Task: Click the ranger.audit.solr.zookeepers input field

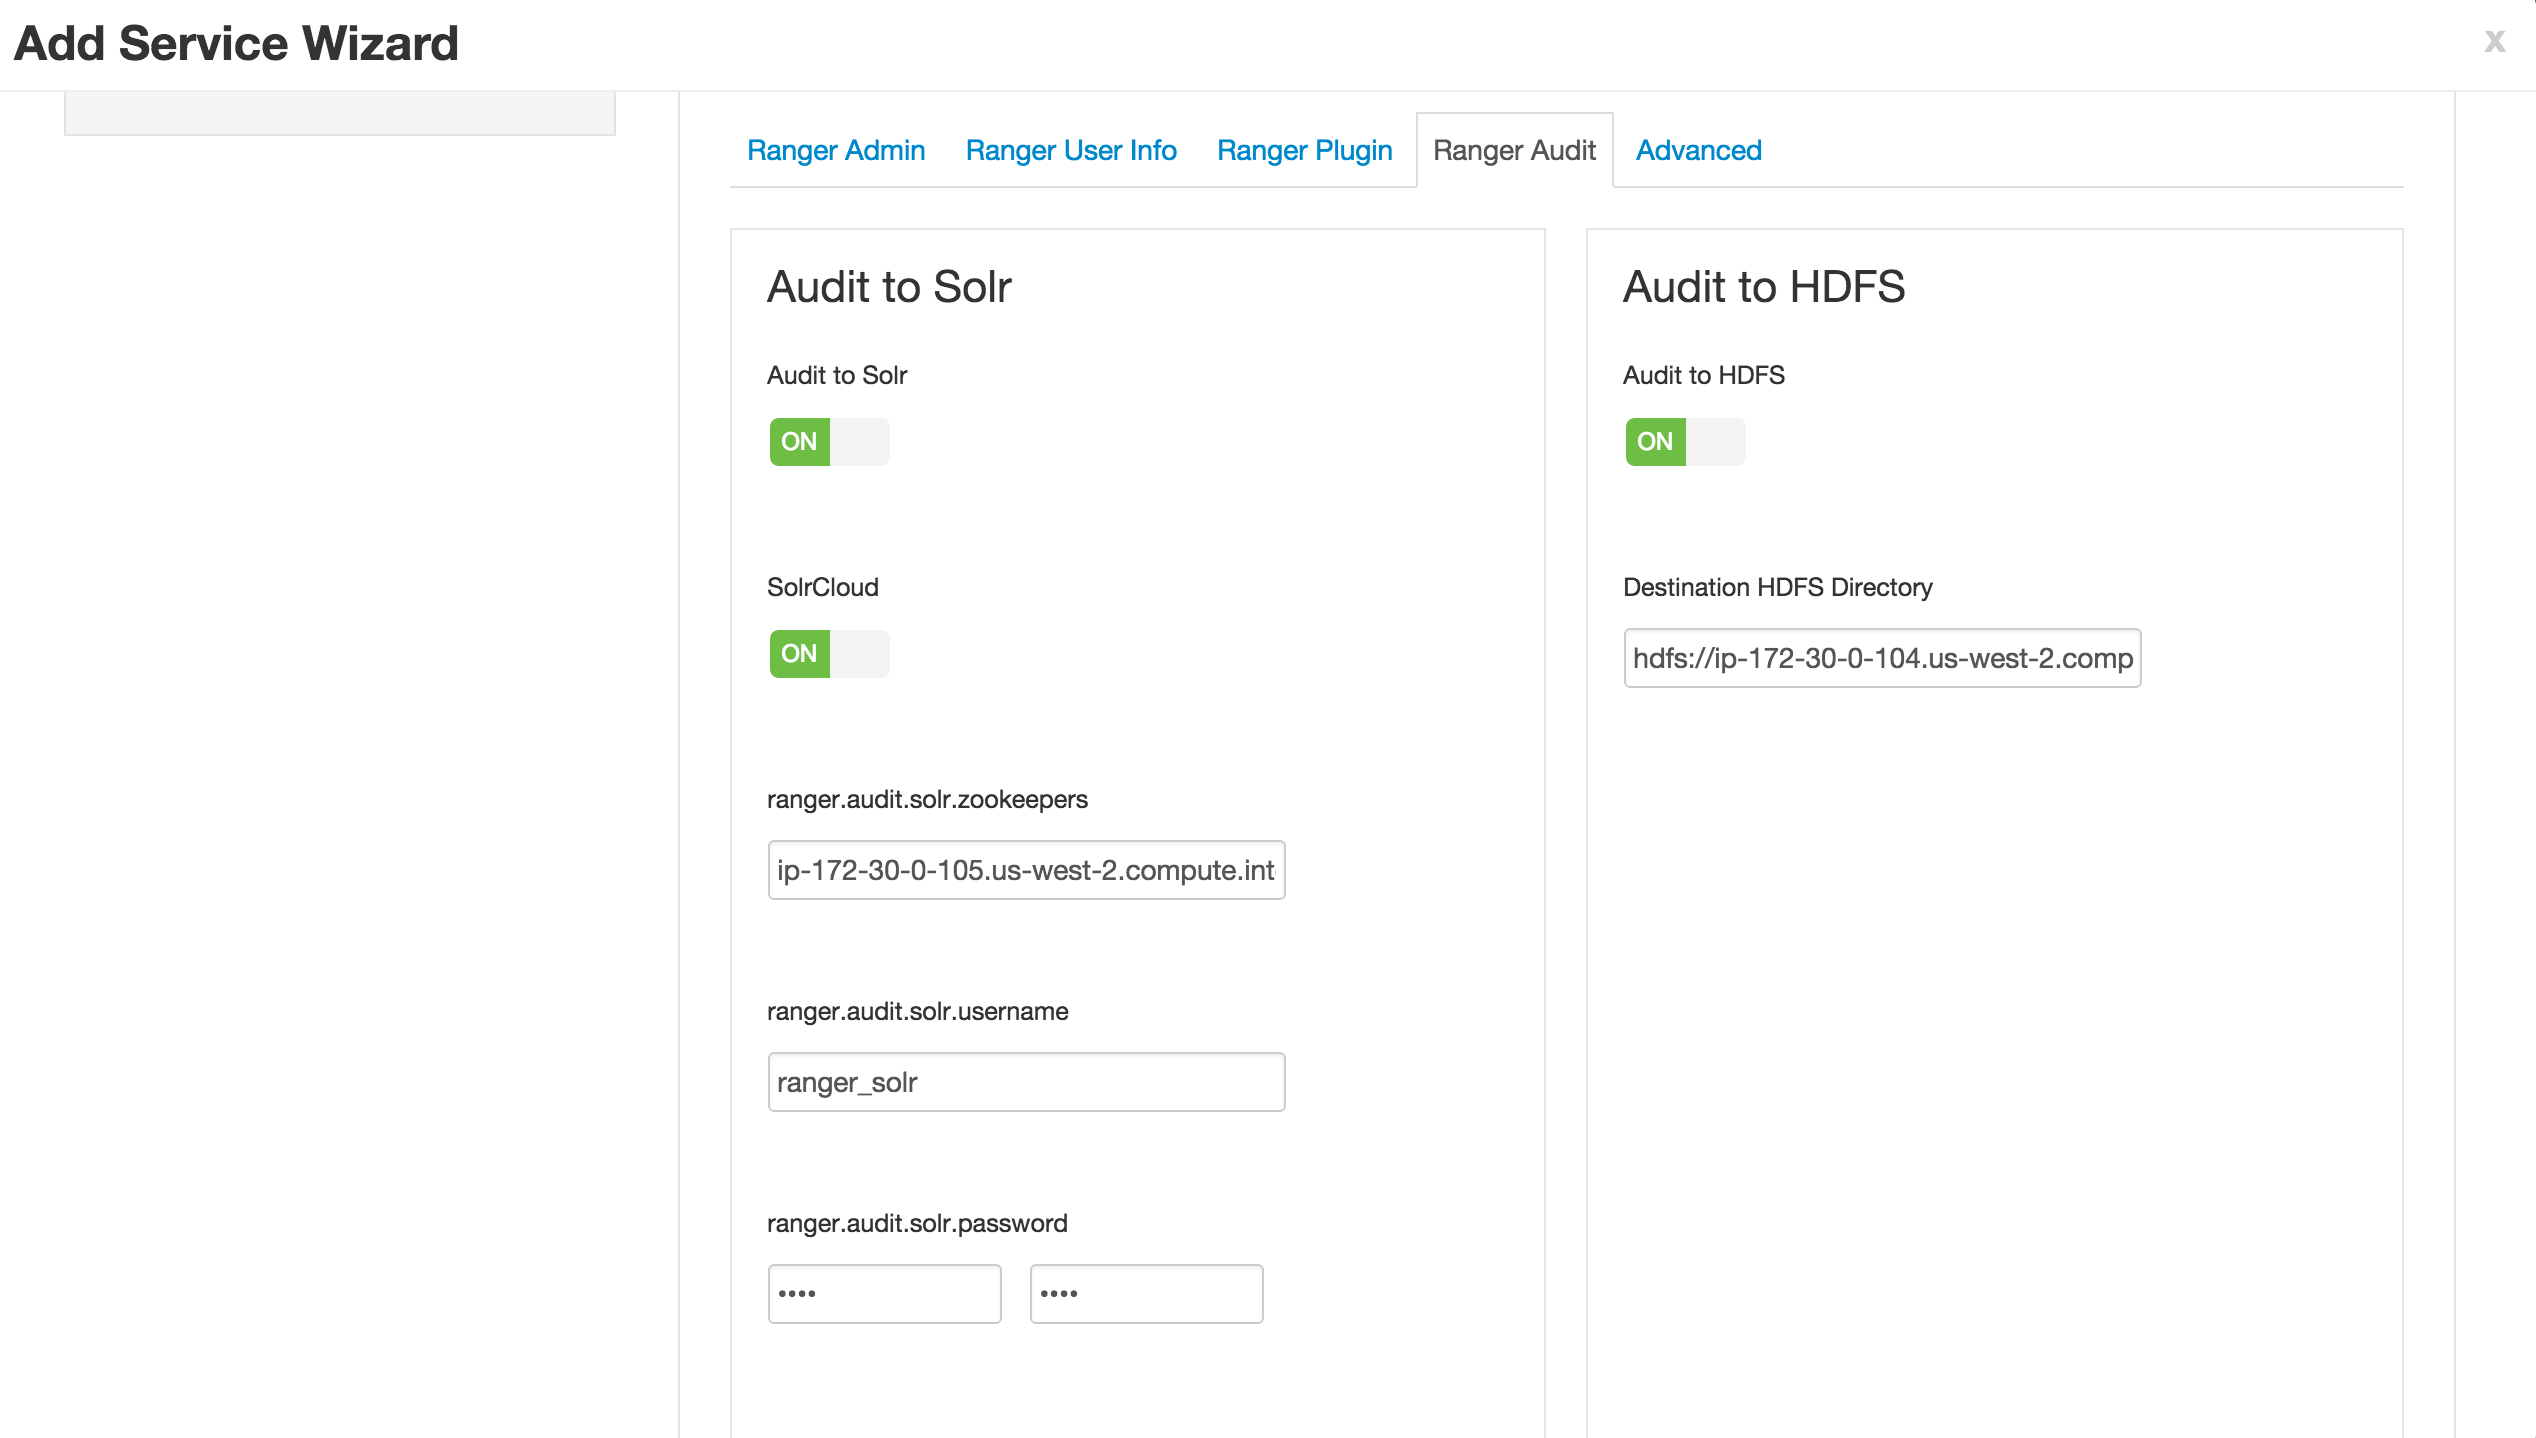Action: (x=1026, y=870)
